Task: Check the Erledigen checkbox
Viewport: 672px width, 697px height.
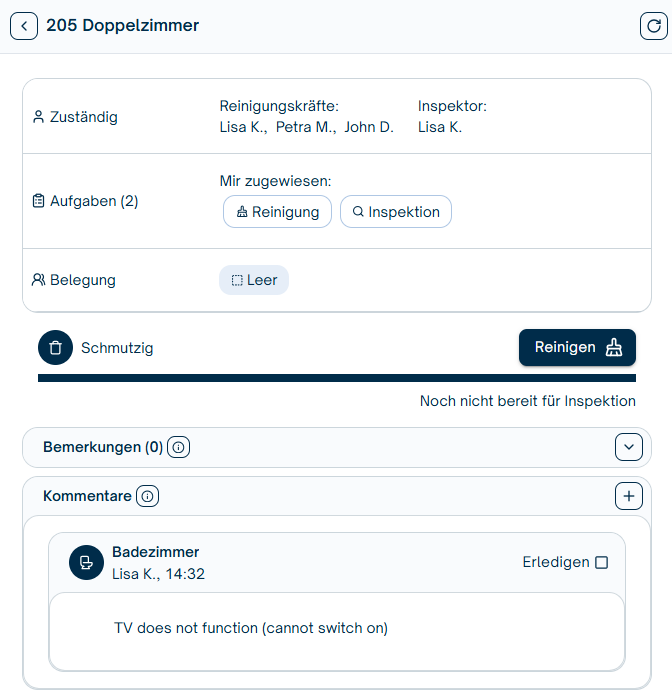Action: [601, 563]
